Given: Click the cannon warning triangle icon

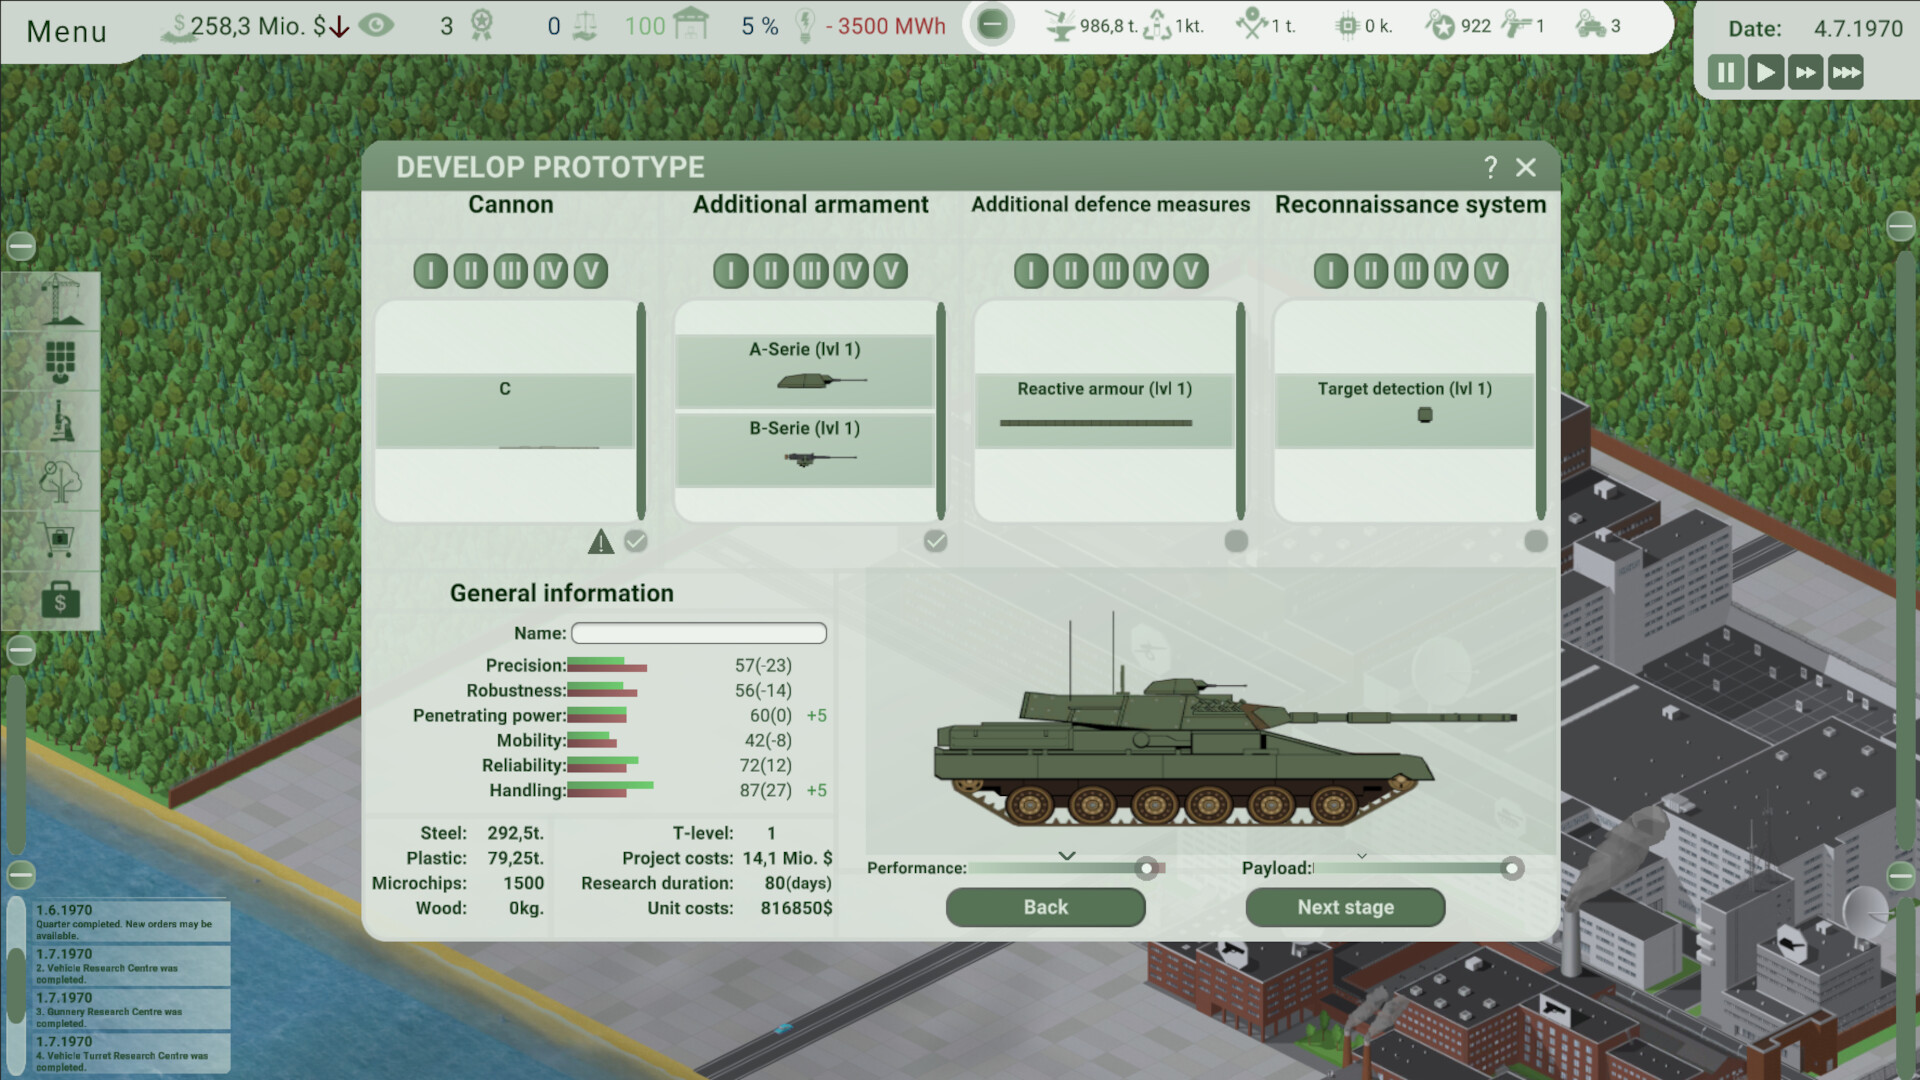Looking at the screenshot, I should tap(600, 542).
